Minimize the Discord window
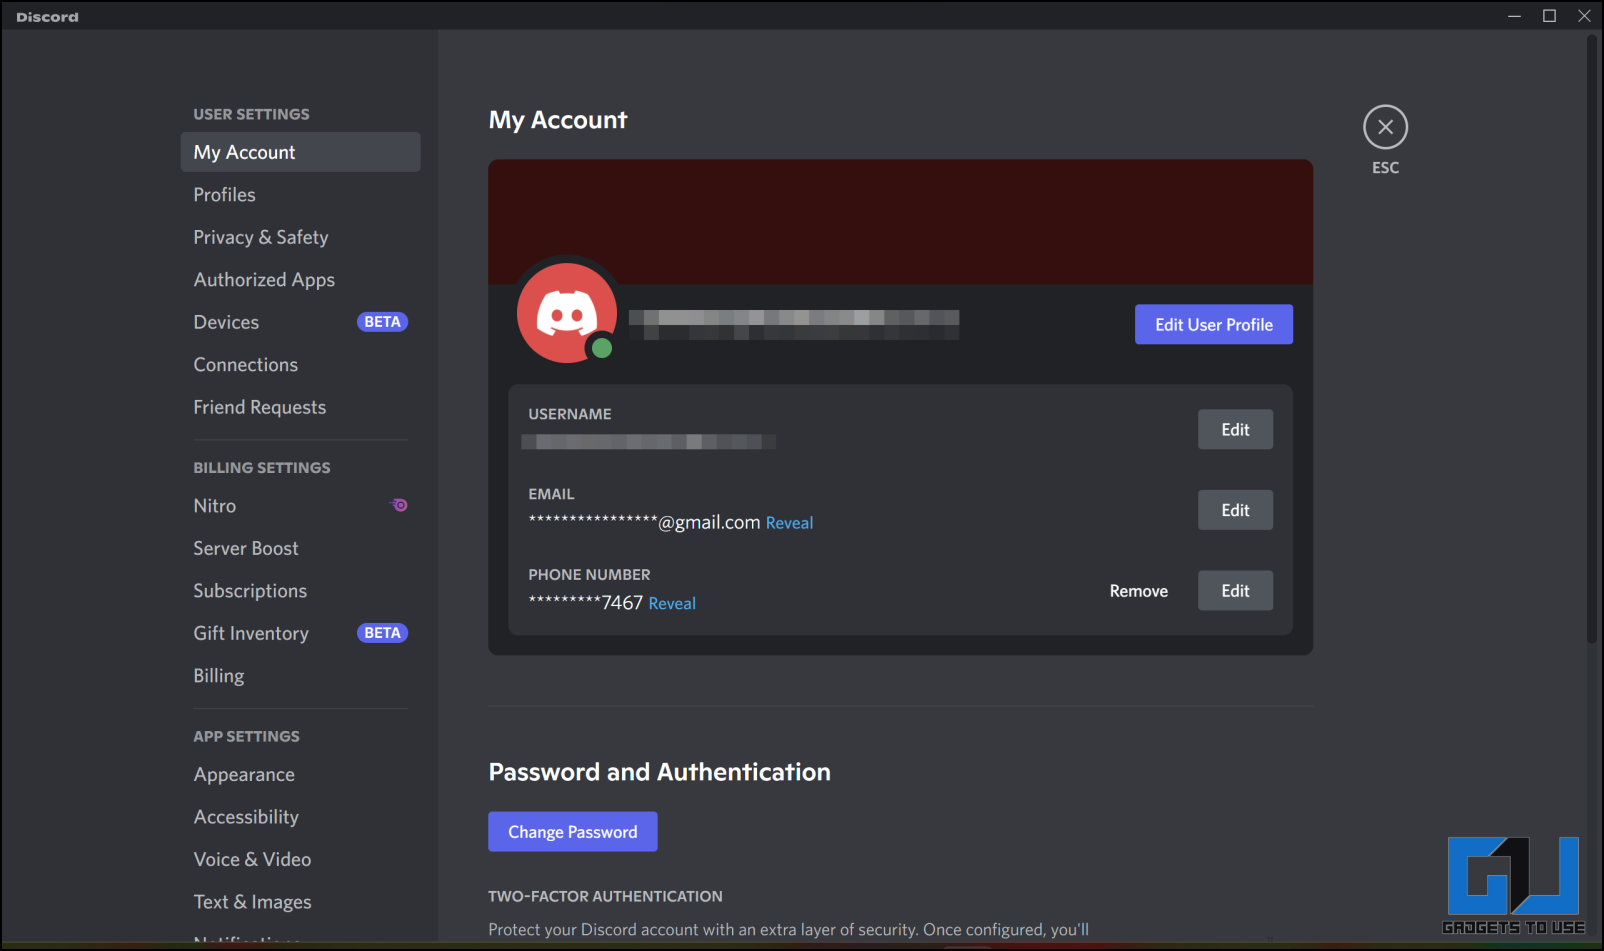 [x=1515, y=16]
